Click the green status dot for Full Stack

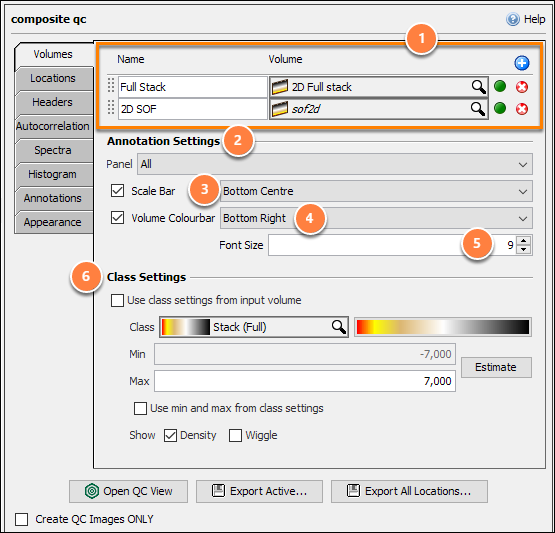point(500,86)
